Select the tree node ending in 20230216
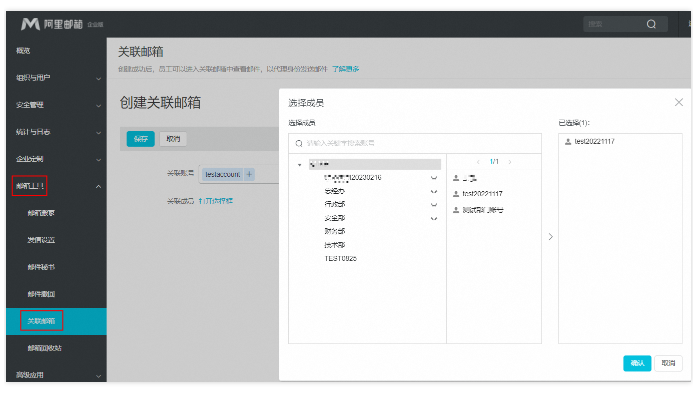 352,178
